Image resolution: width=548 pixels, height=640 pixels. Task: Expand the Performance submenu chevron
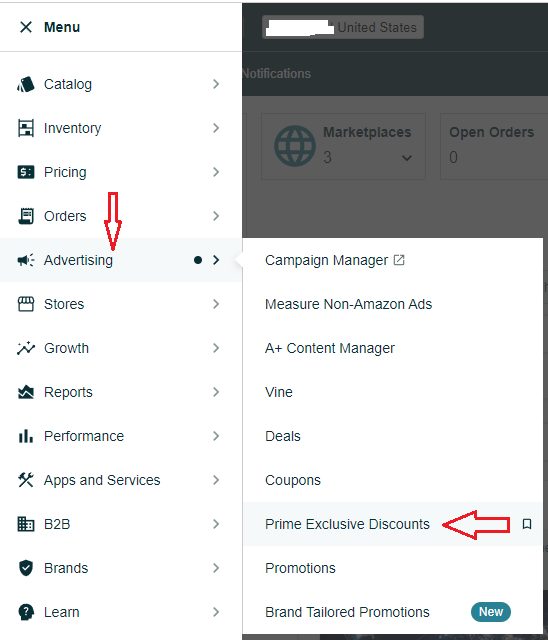click(x=216, y=436)
